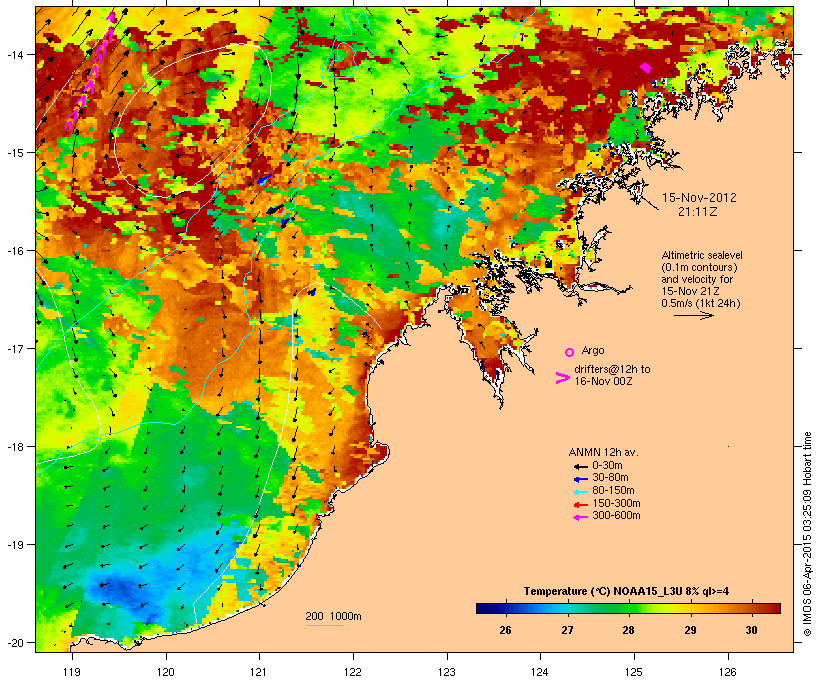820x680 pixels.
Task: Click the cyan 200 1000m isobath legend line
Action: pyautogui.click(x=324, y=625)
